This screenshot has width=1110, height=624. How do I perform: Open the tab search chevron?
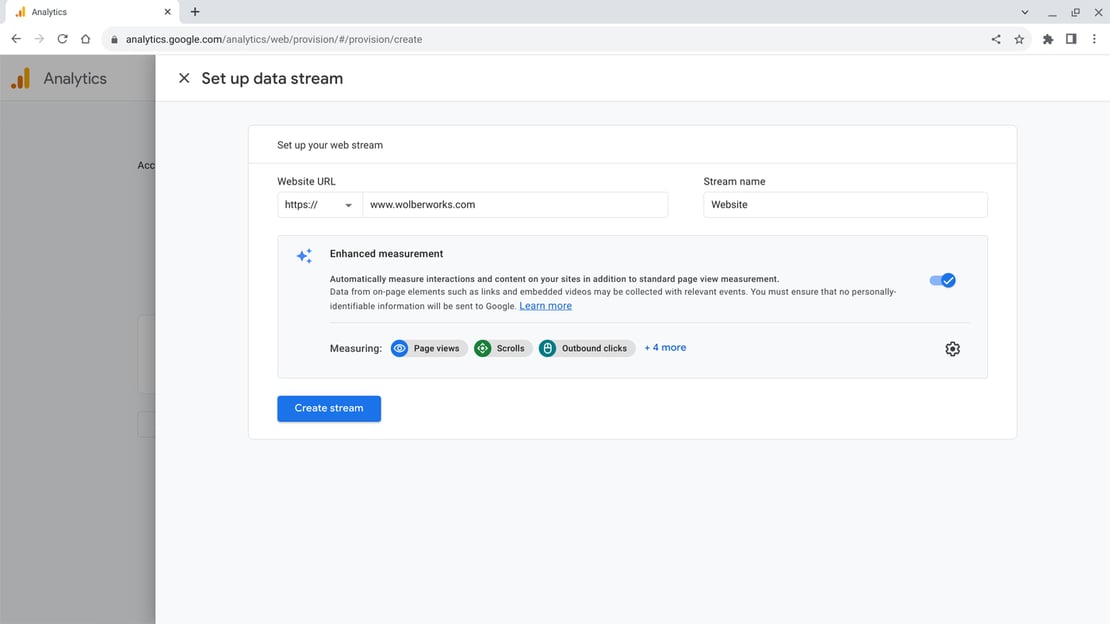click(x=1025, y=12)
